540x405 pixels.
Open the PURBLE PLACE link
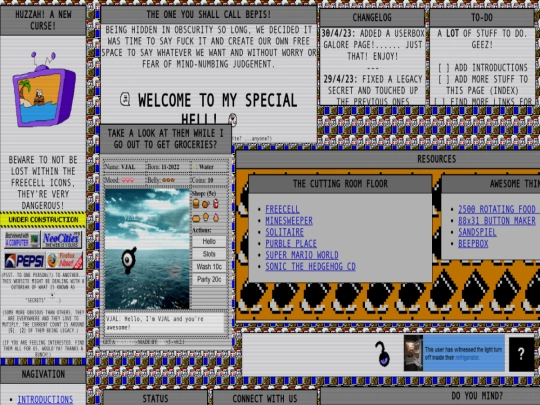tap(291, 243)
